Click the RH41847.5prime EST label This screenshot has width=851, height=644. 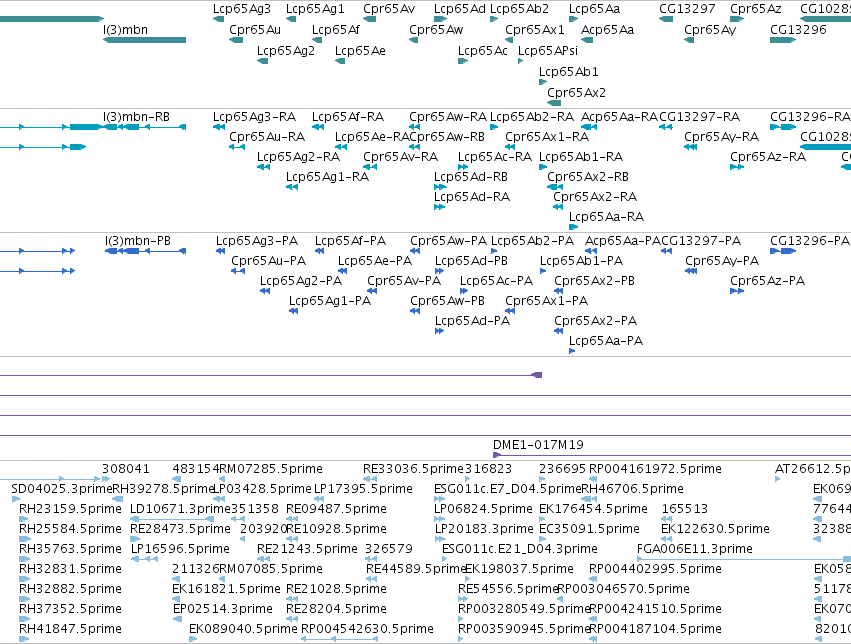pyautogui.click(x=70, y=629)
